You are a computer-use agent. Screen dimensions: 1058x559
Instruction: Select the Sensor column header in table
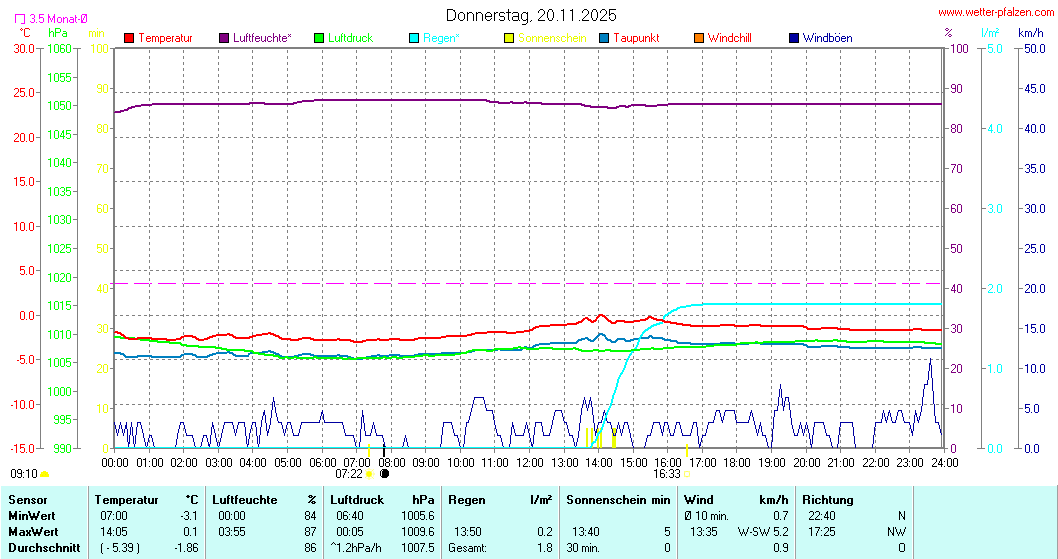pyautogui.click(x=27, y=499)
